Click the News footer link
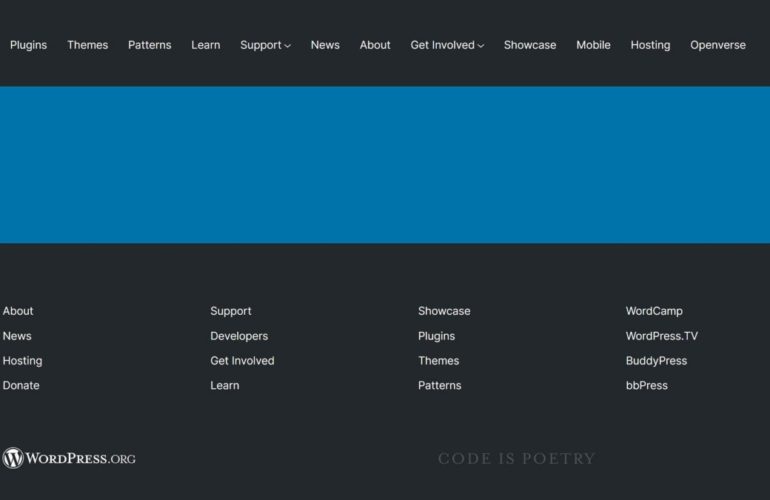This screenshot has width=770, height=500. click(17, 336)
